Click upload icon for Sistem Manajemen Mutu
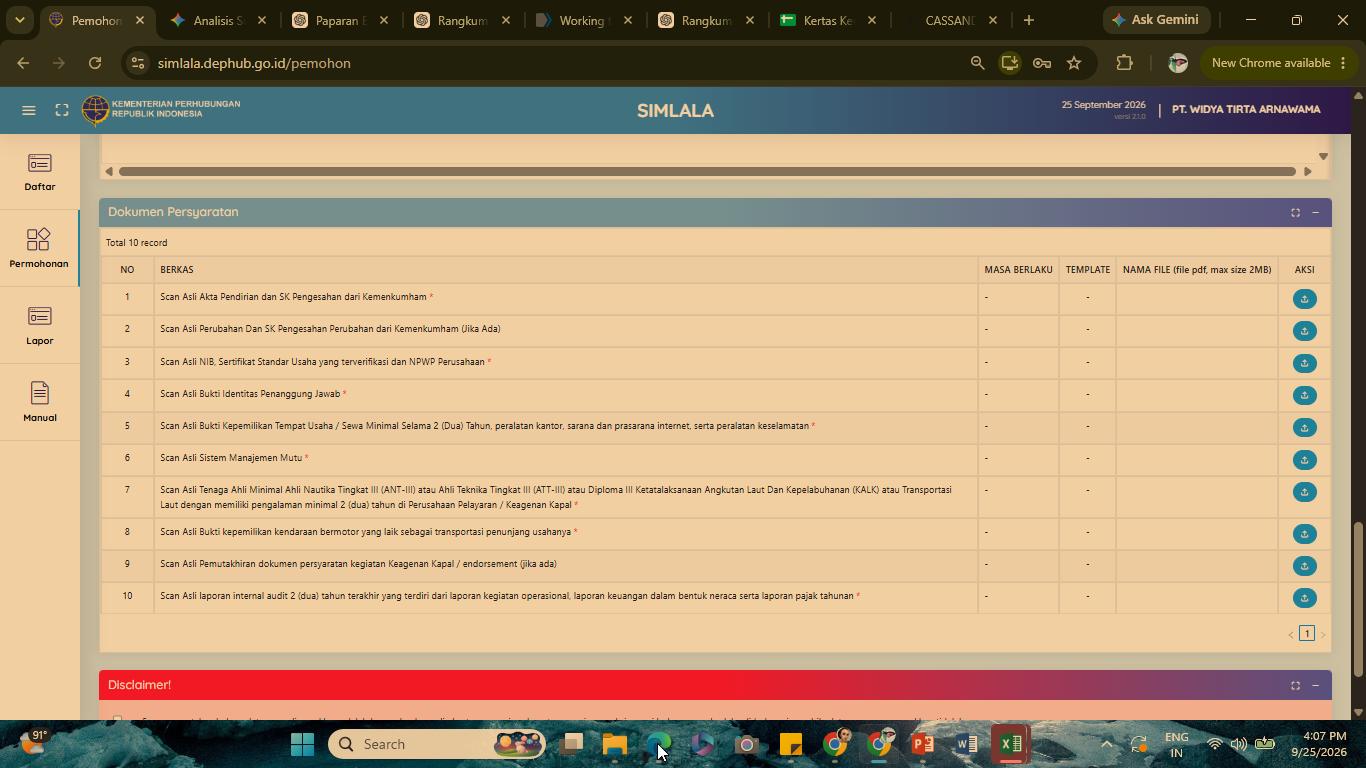 click(x=1304, y=460)
